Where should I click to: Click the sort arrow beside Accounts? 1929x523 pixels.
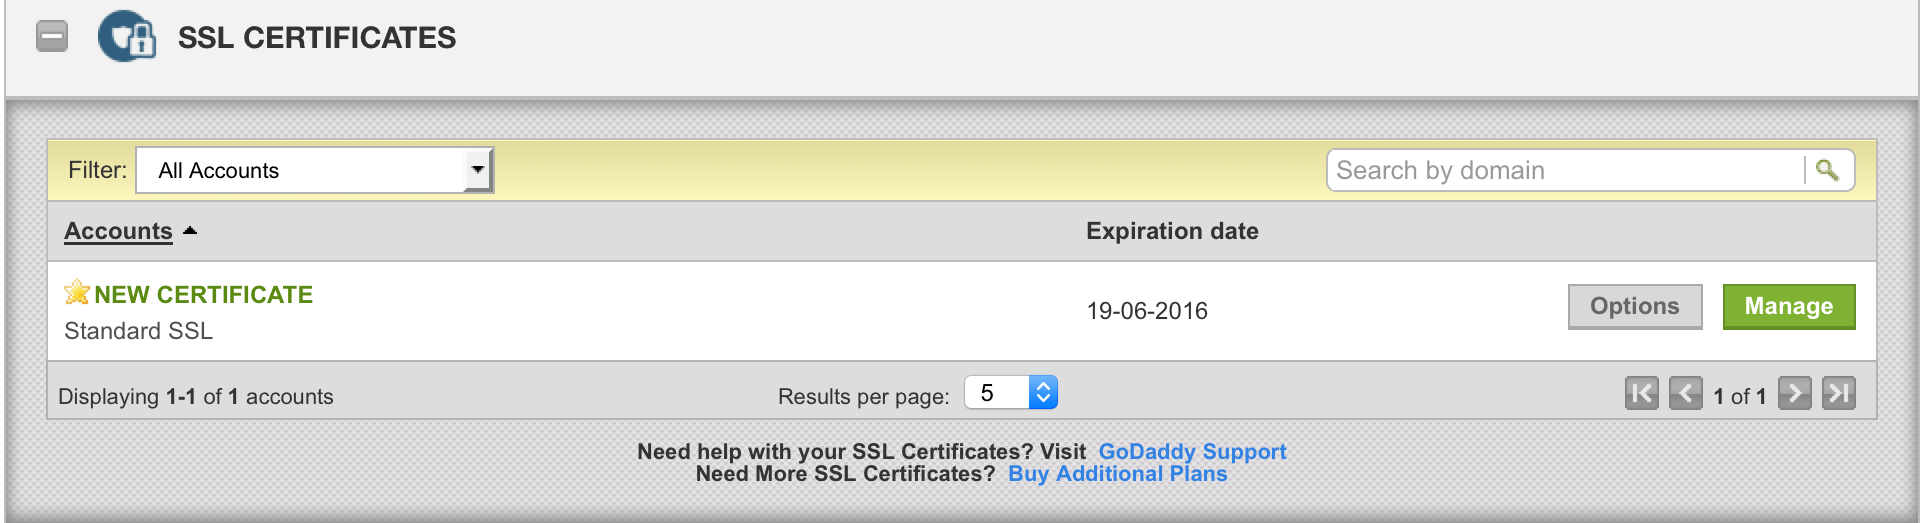(x=190, y=231)
